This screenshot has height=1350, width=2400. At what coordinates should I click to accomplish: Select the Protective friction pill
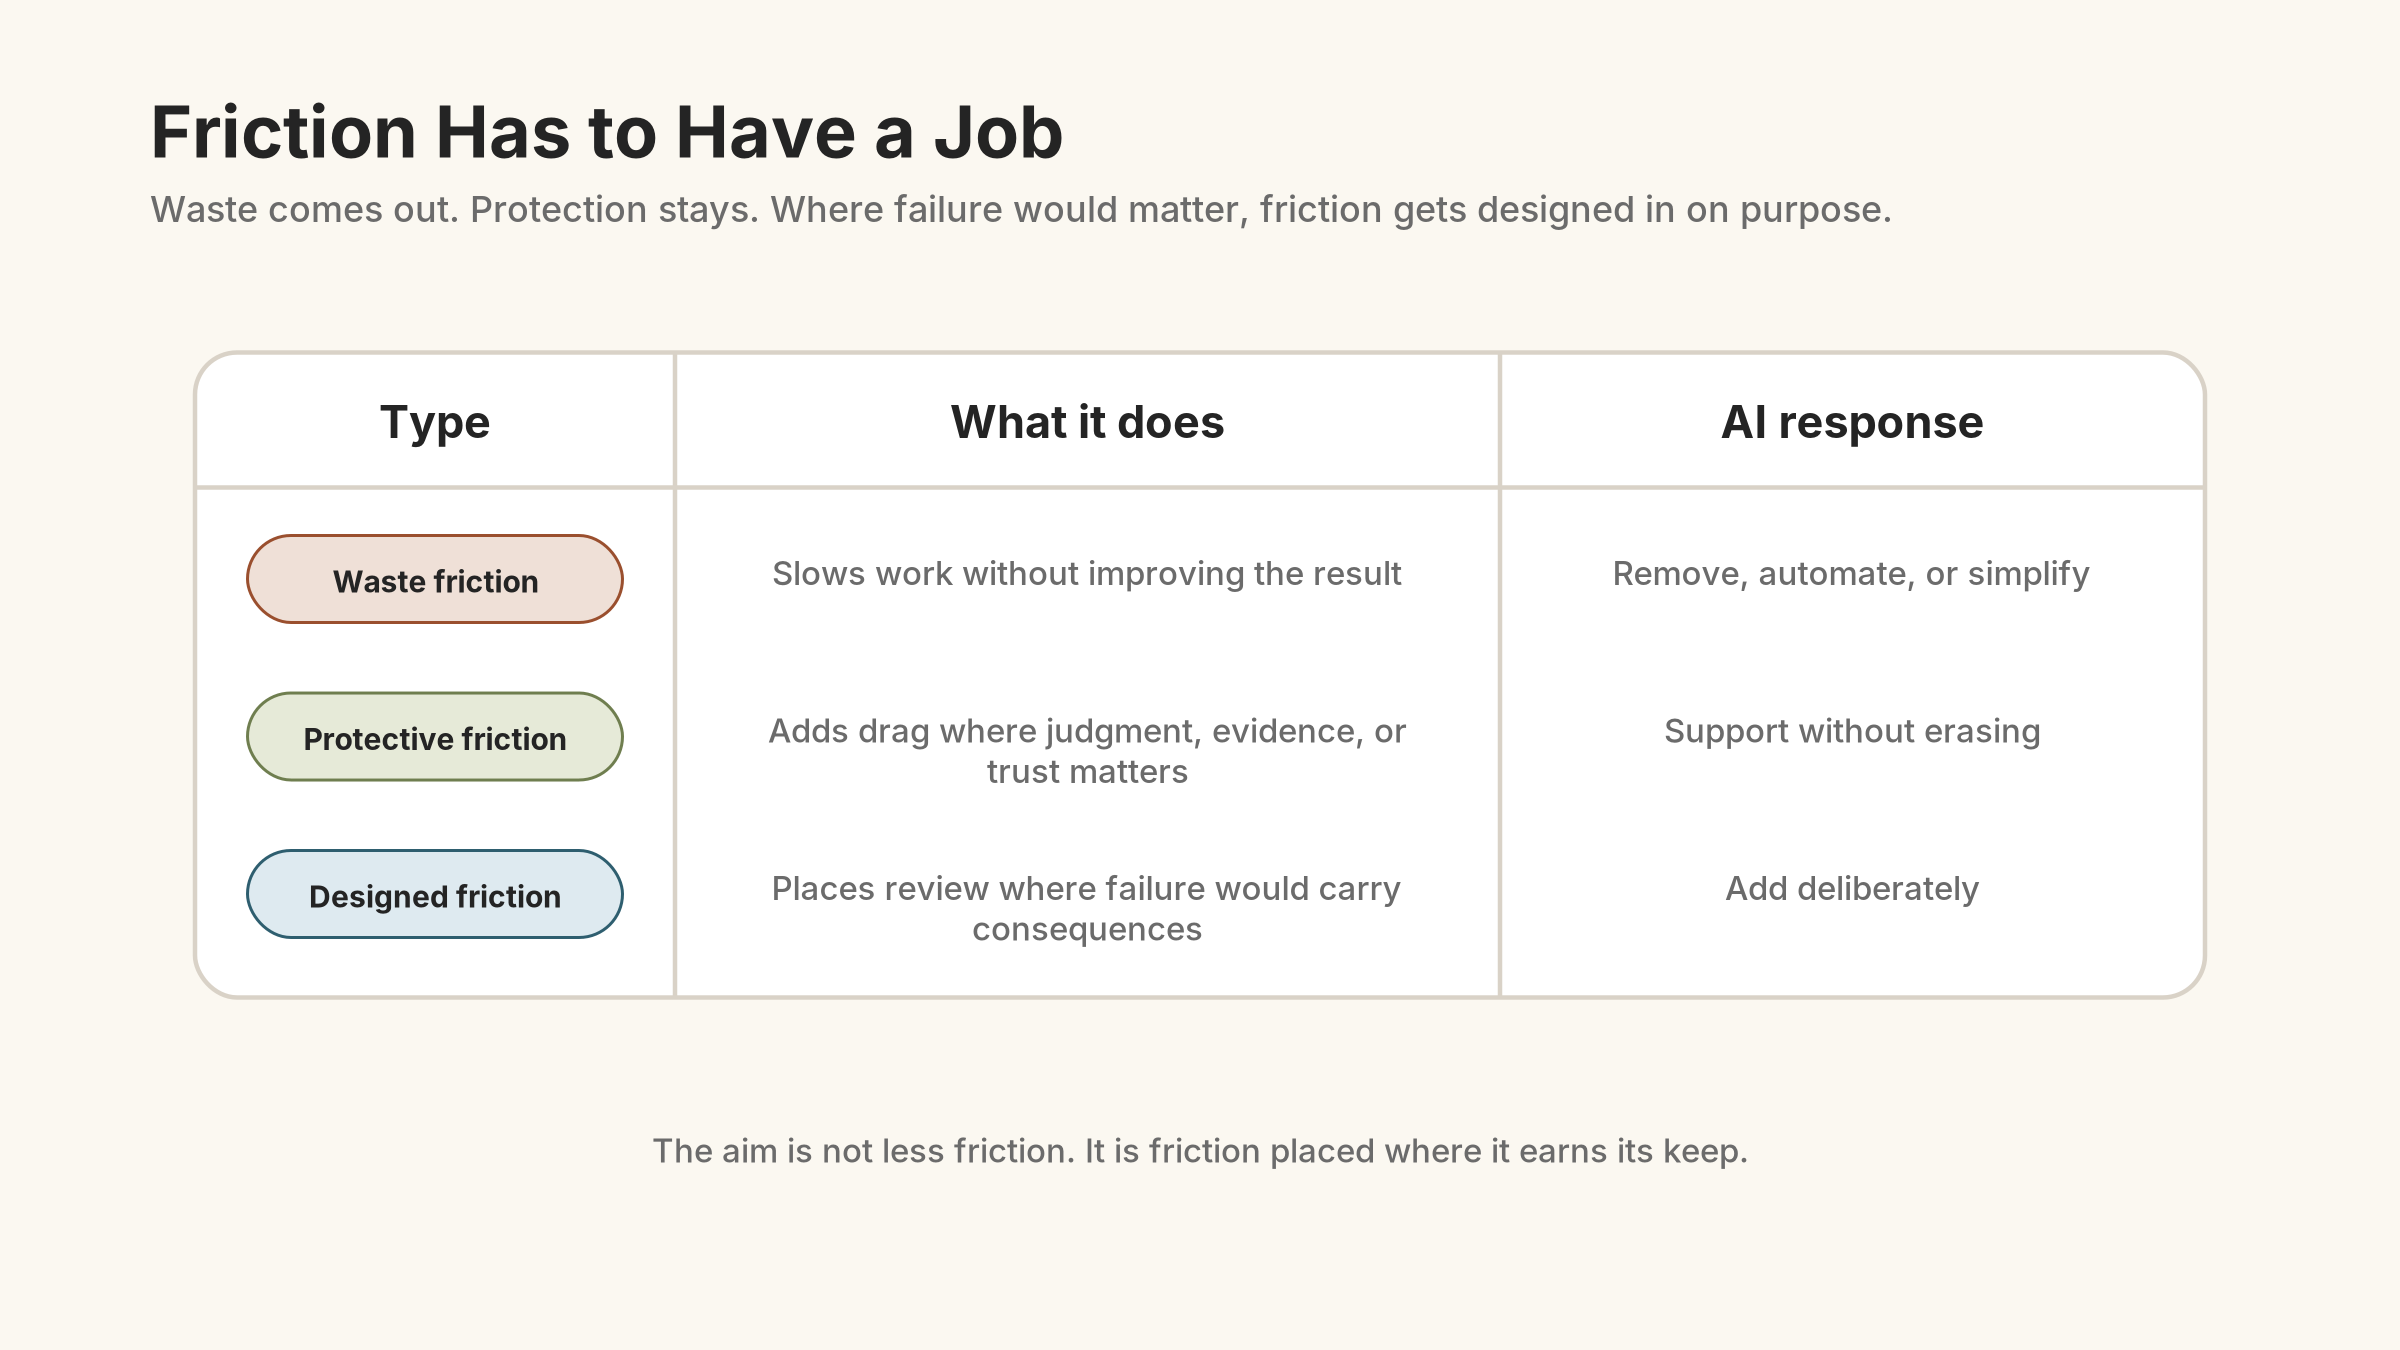[435, 737]
